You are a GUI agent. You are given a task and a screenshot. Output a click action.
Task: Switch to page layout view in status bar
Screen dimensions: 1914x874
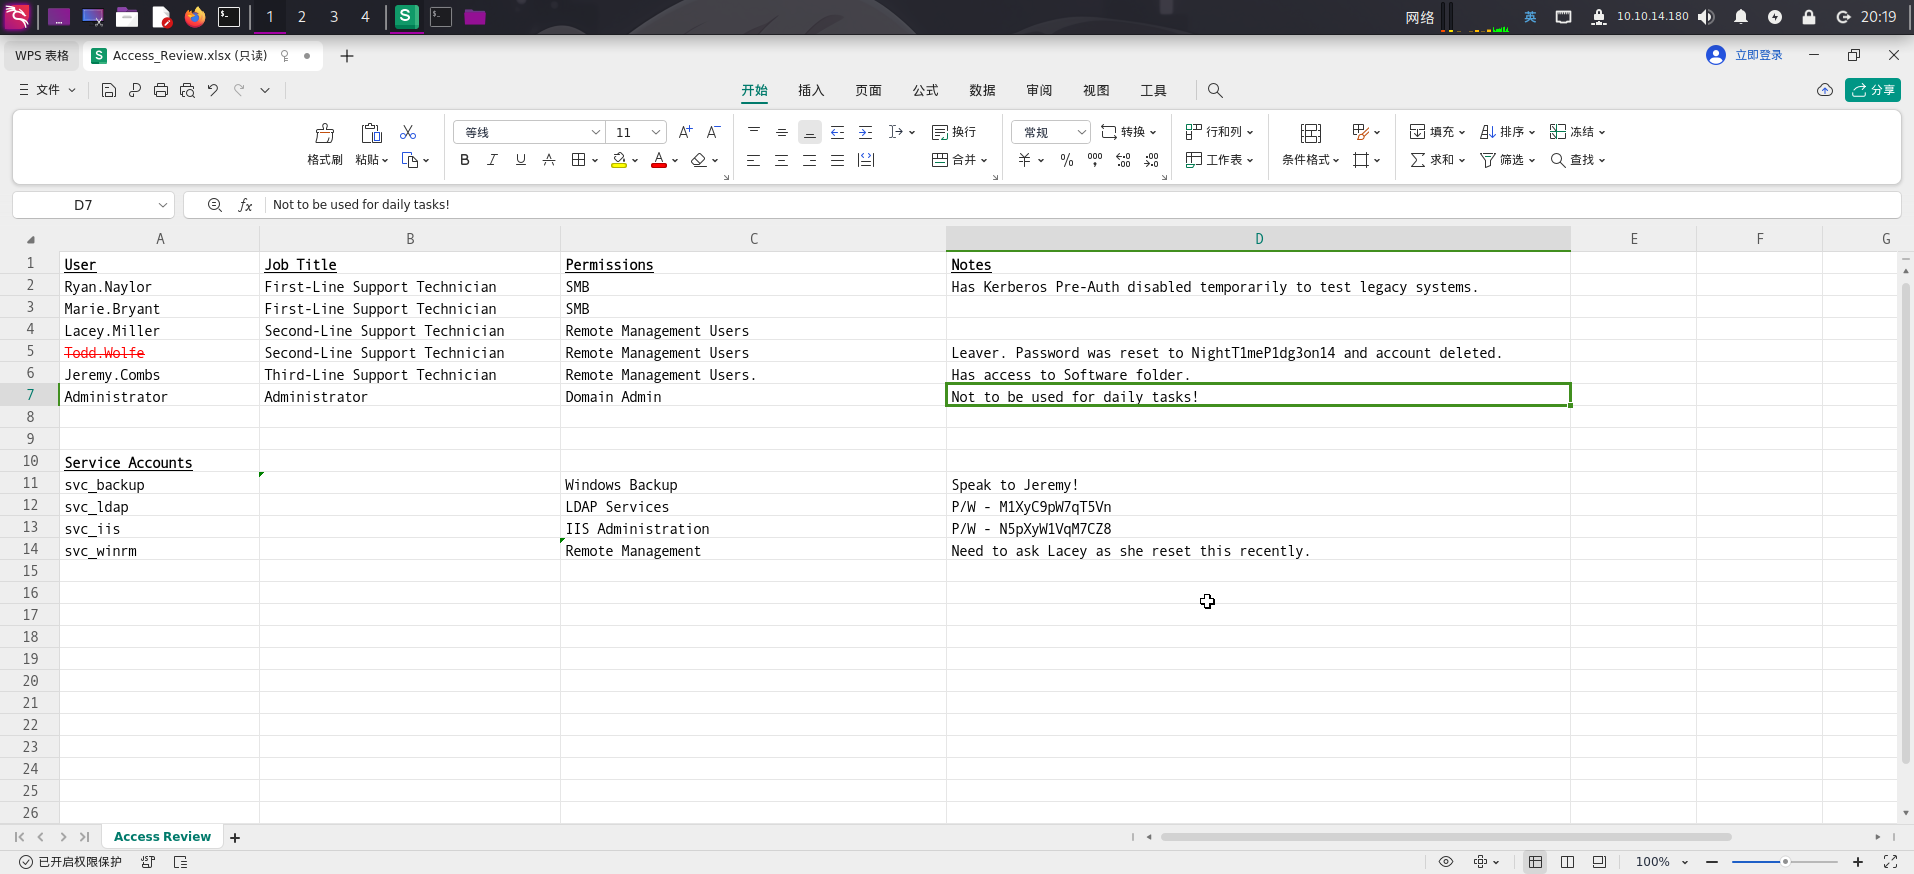pos(1568,862)
